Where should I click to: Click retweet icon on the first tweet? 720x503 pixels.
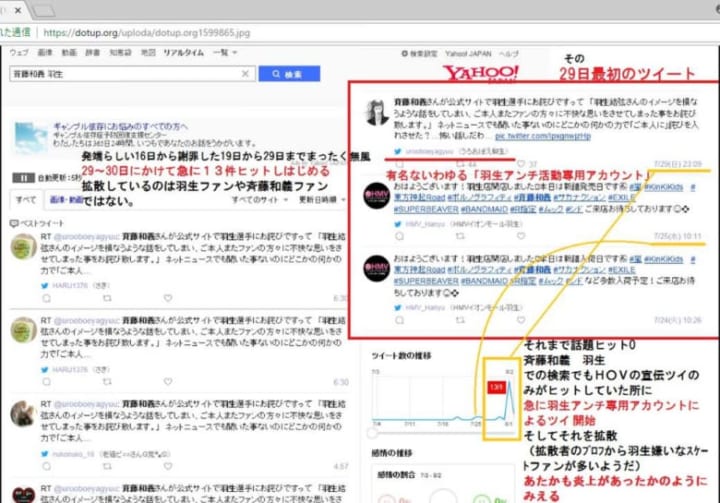[107, 298]
